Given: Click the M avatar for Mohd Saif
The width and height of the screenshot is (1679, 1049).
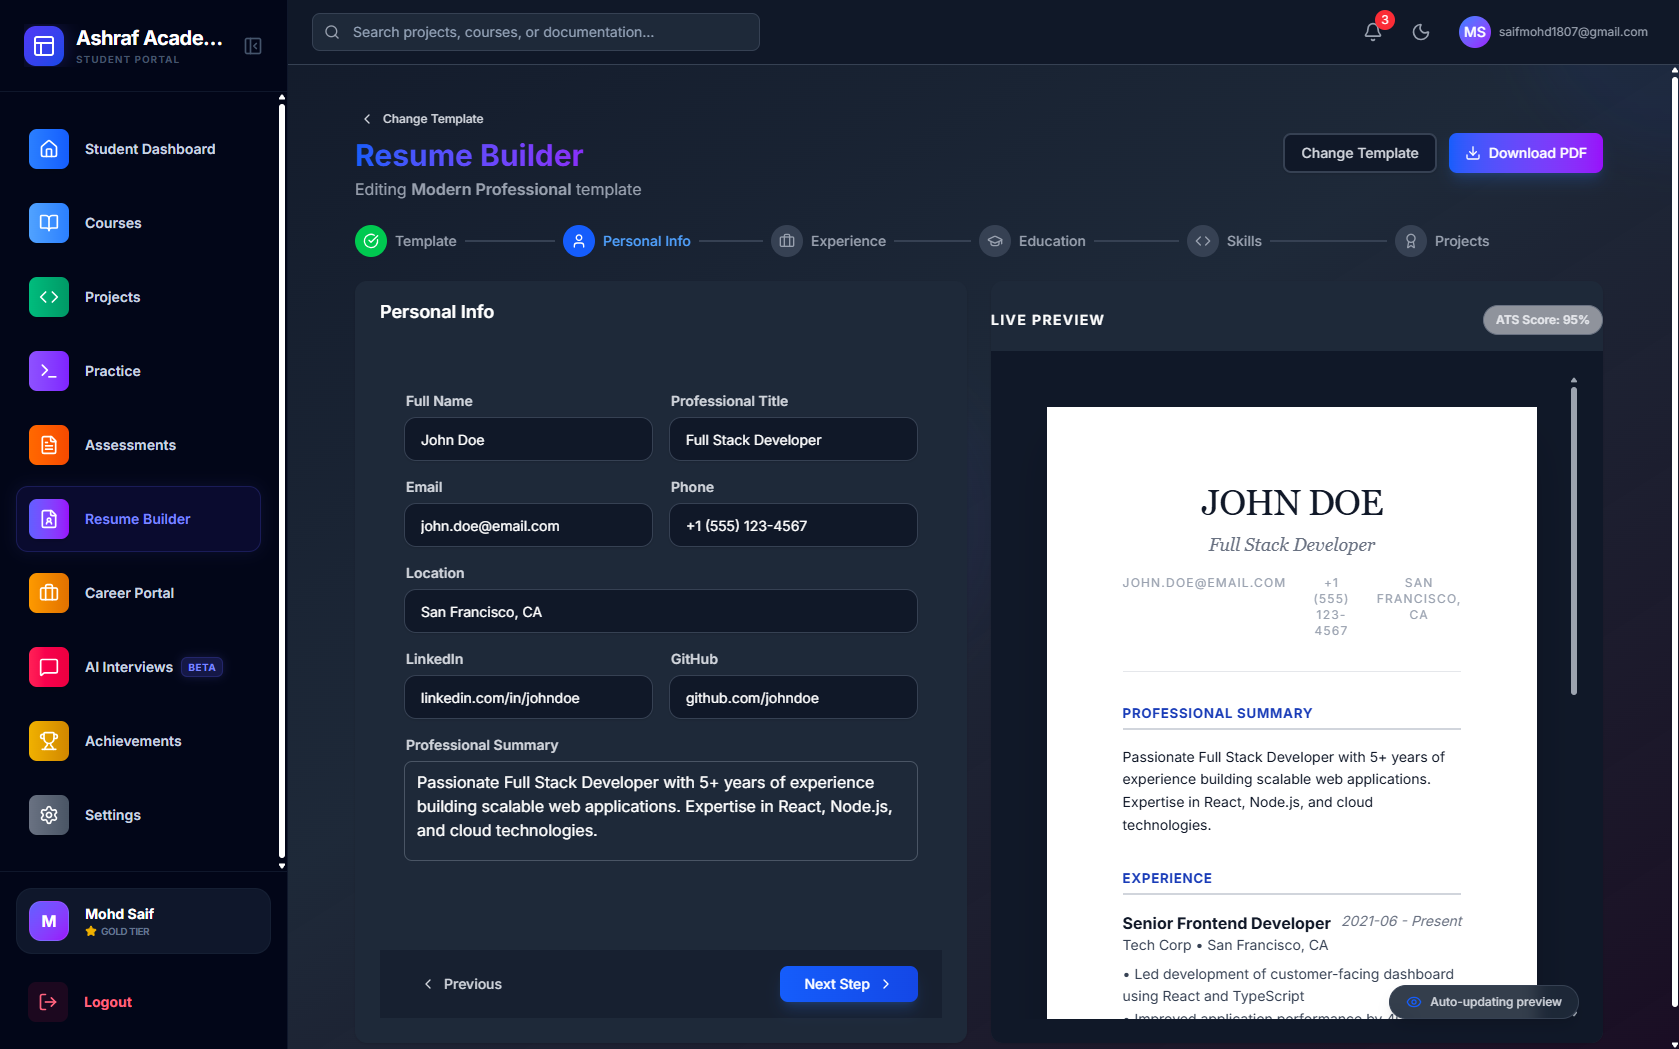Looking at the screenshot, I should click(49, 921).
